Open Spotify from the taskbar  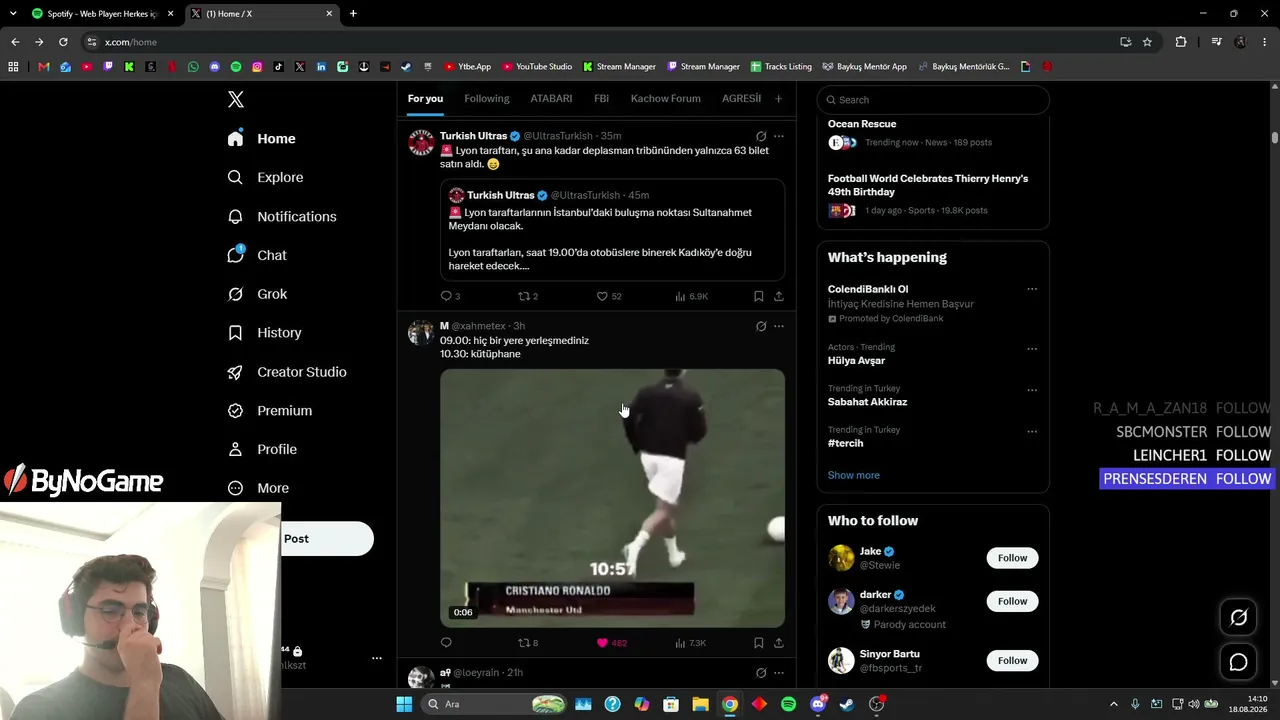[x=788, y=704]
